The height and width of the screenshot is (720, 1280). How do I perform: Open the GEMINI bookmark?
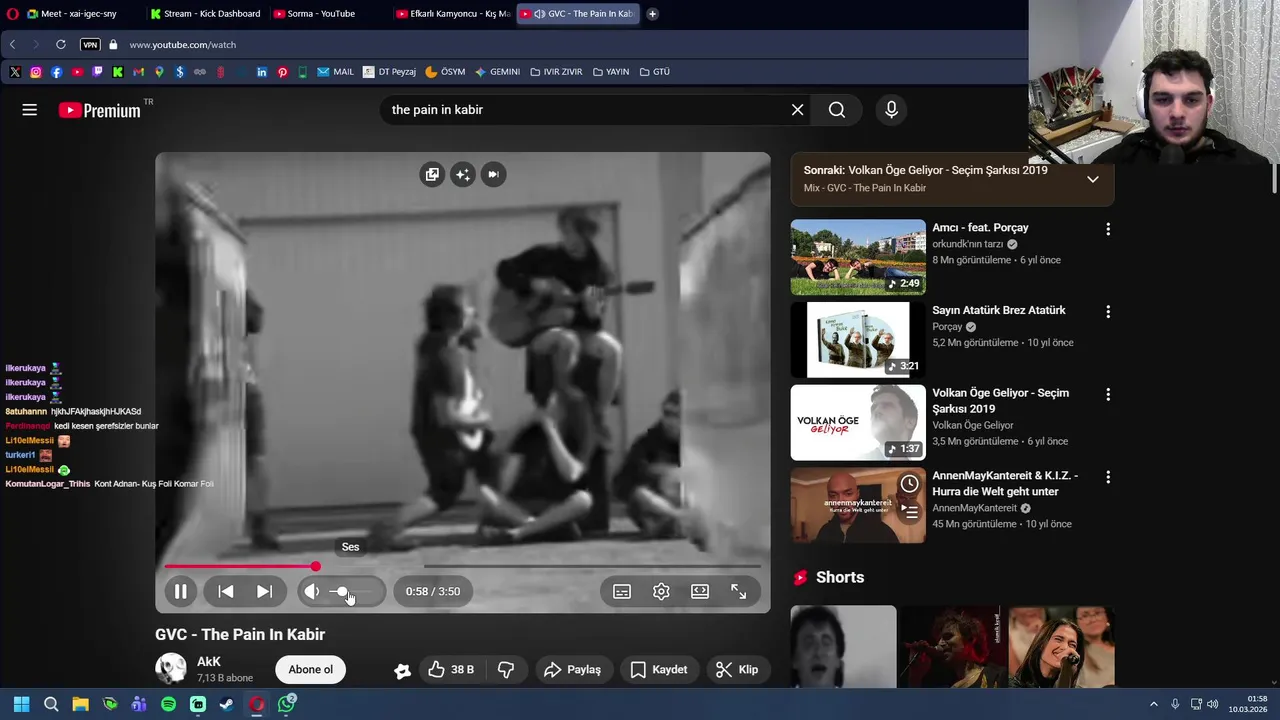click(497, 72)
